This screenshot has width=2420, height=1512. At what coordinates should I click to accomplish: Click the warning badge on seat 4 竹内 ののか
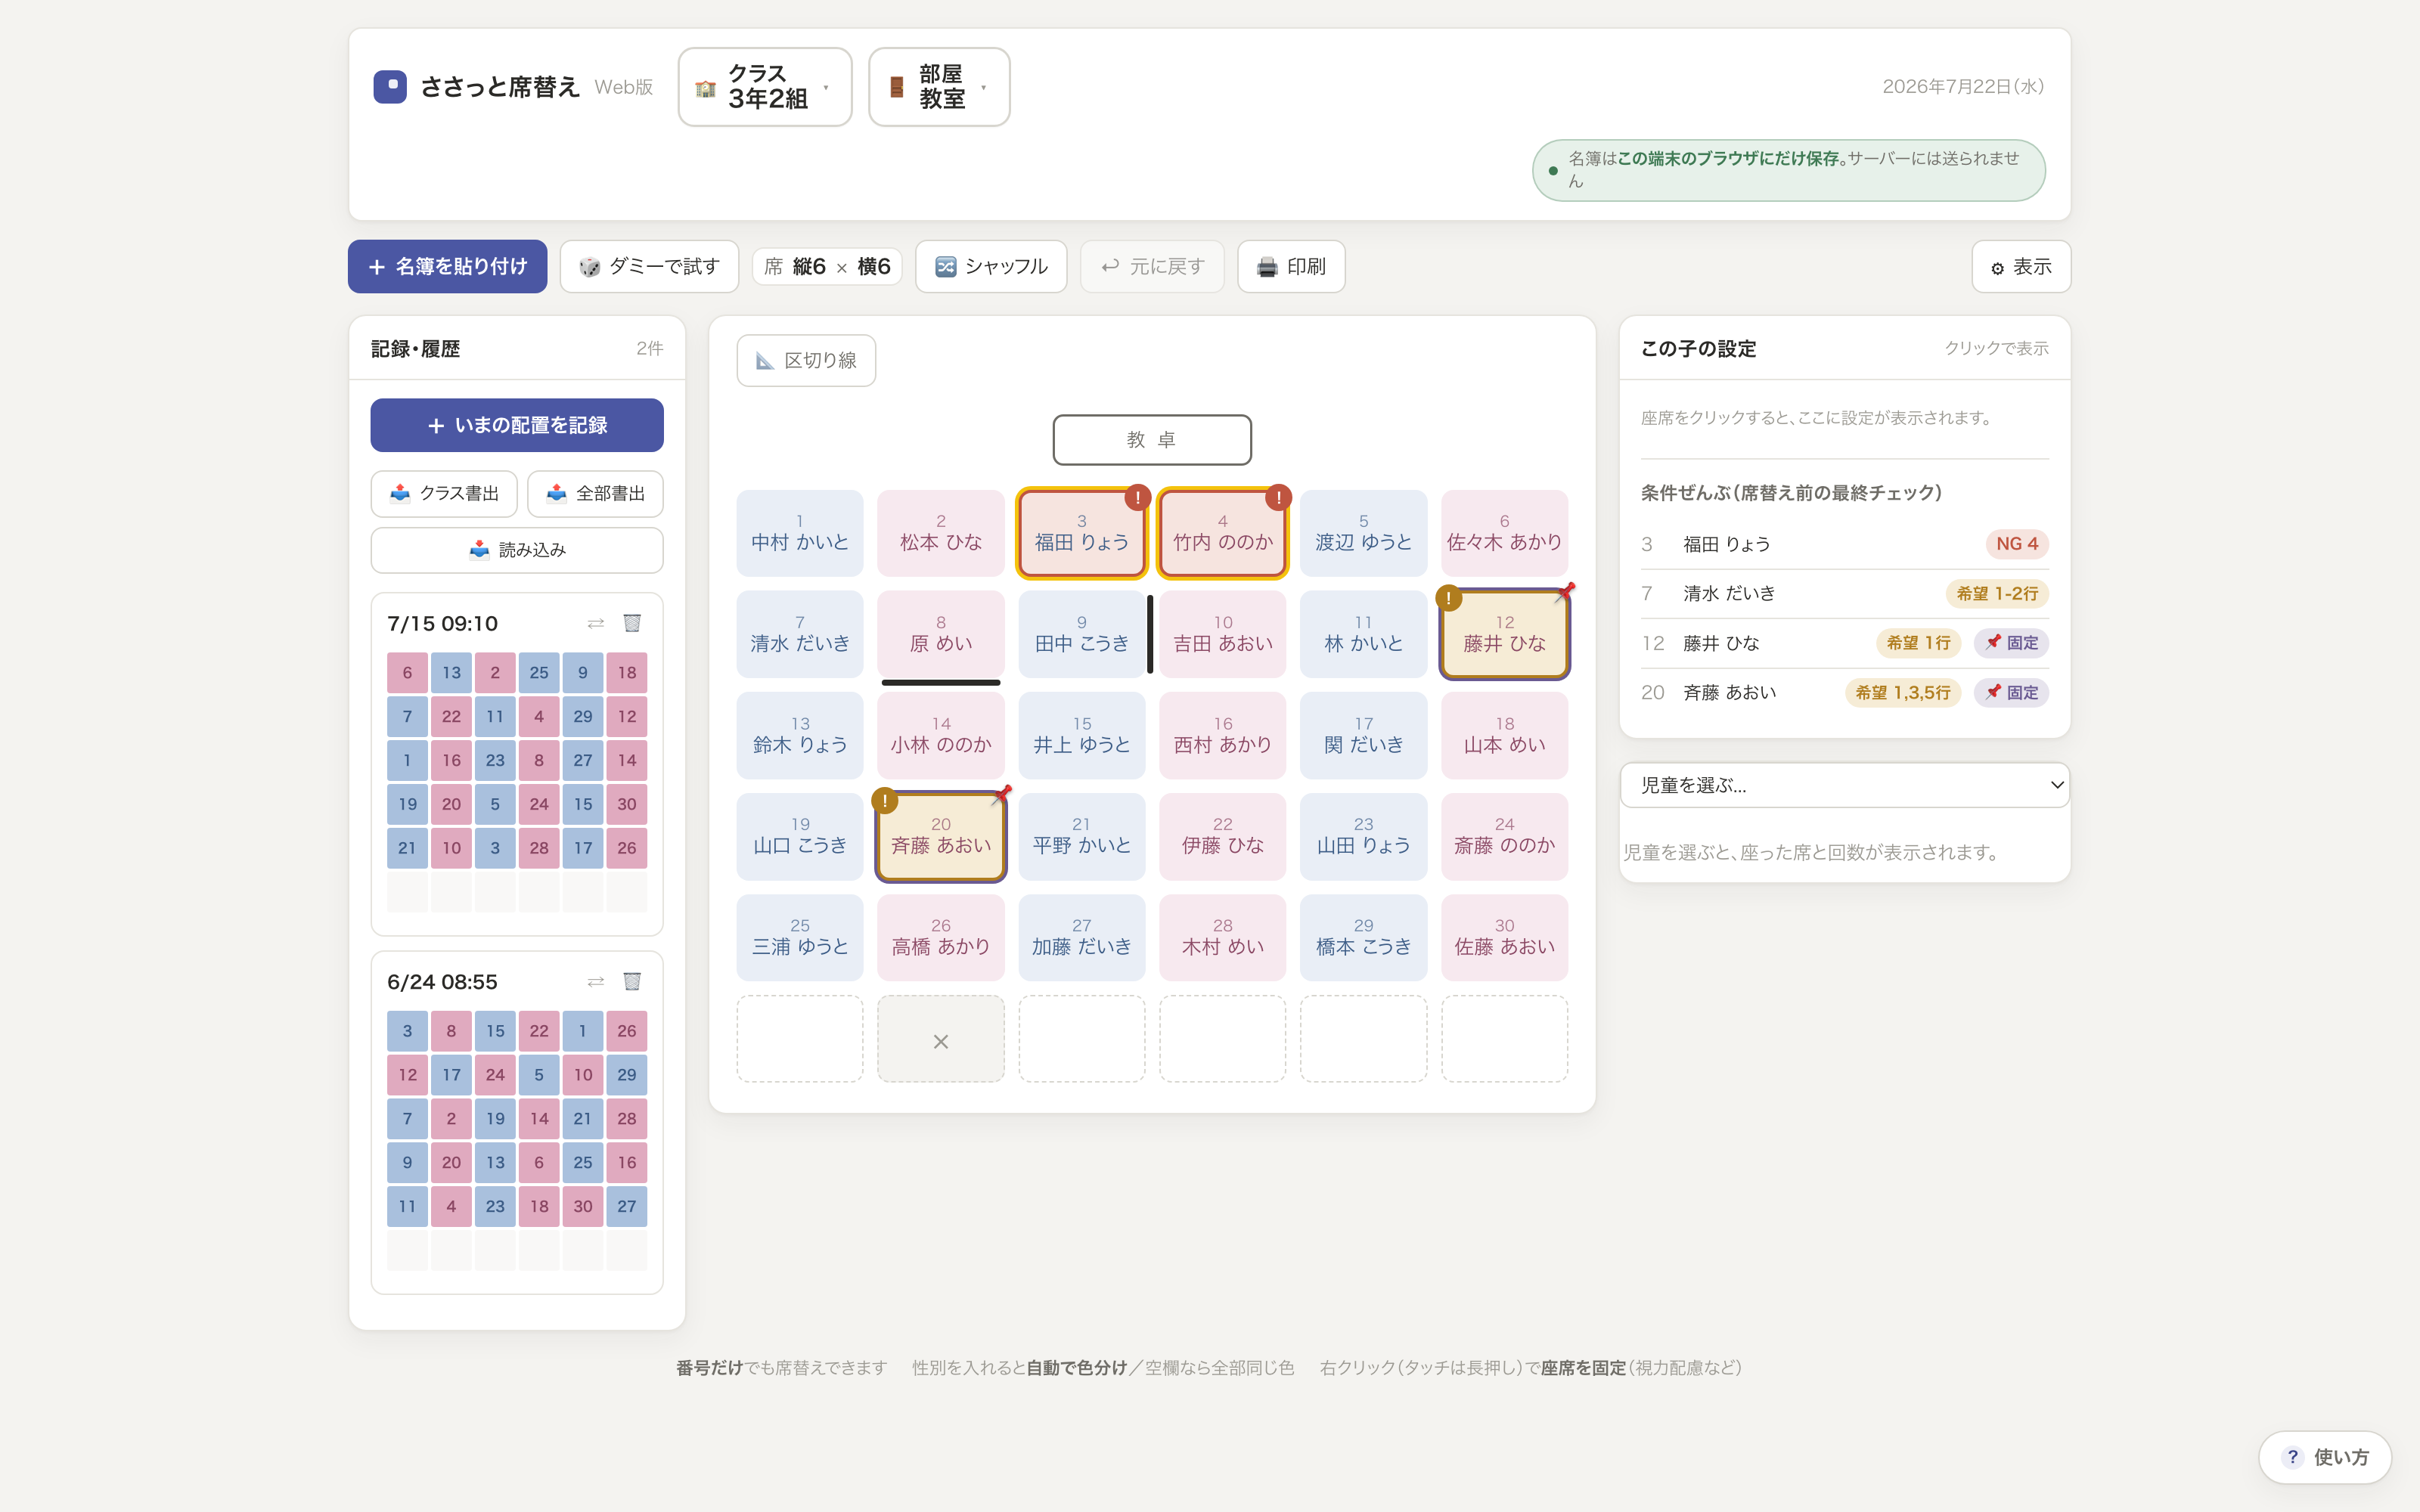[1278, 497]
